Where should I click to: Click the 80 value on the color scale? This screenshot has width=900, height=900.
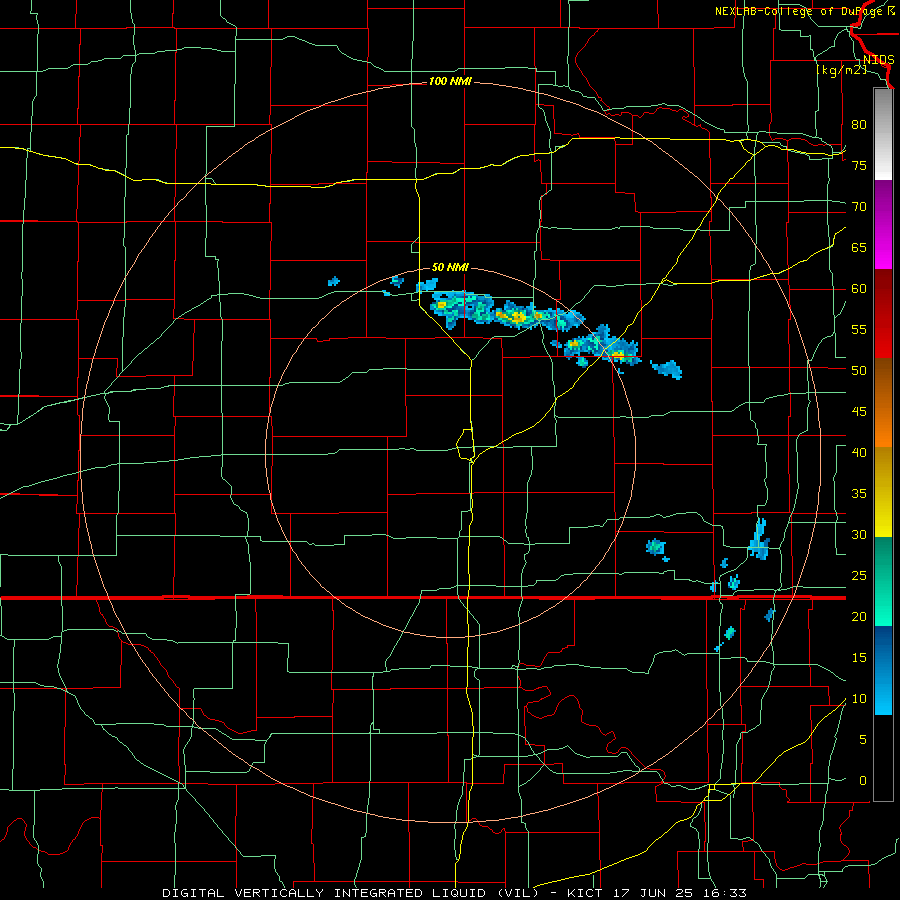[x=859, y=125]
